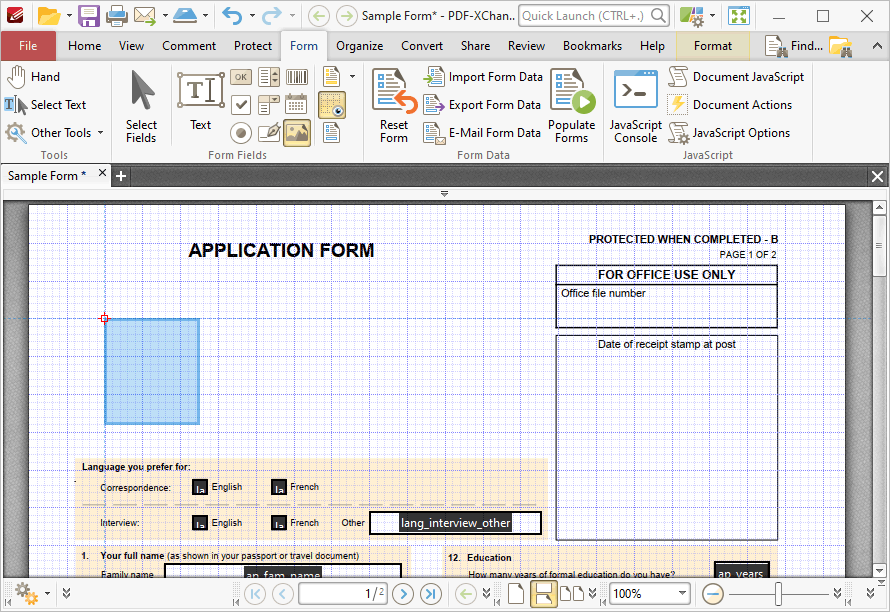Click the Print icon in quick access toolbar
This screenshot has width=890, height=612.
pos(116,16)
